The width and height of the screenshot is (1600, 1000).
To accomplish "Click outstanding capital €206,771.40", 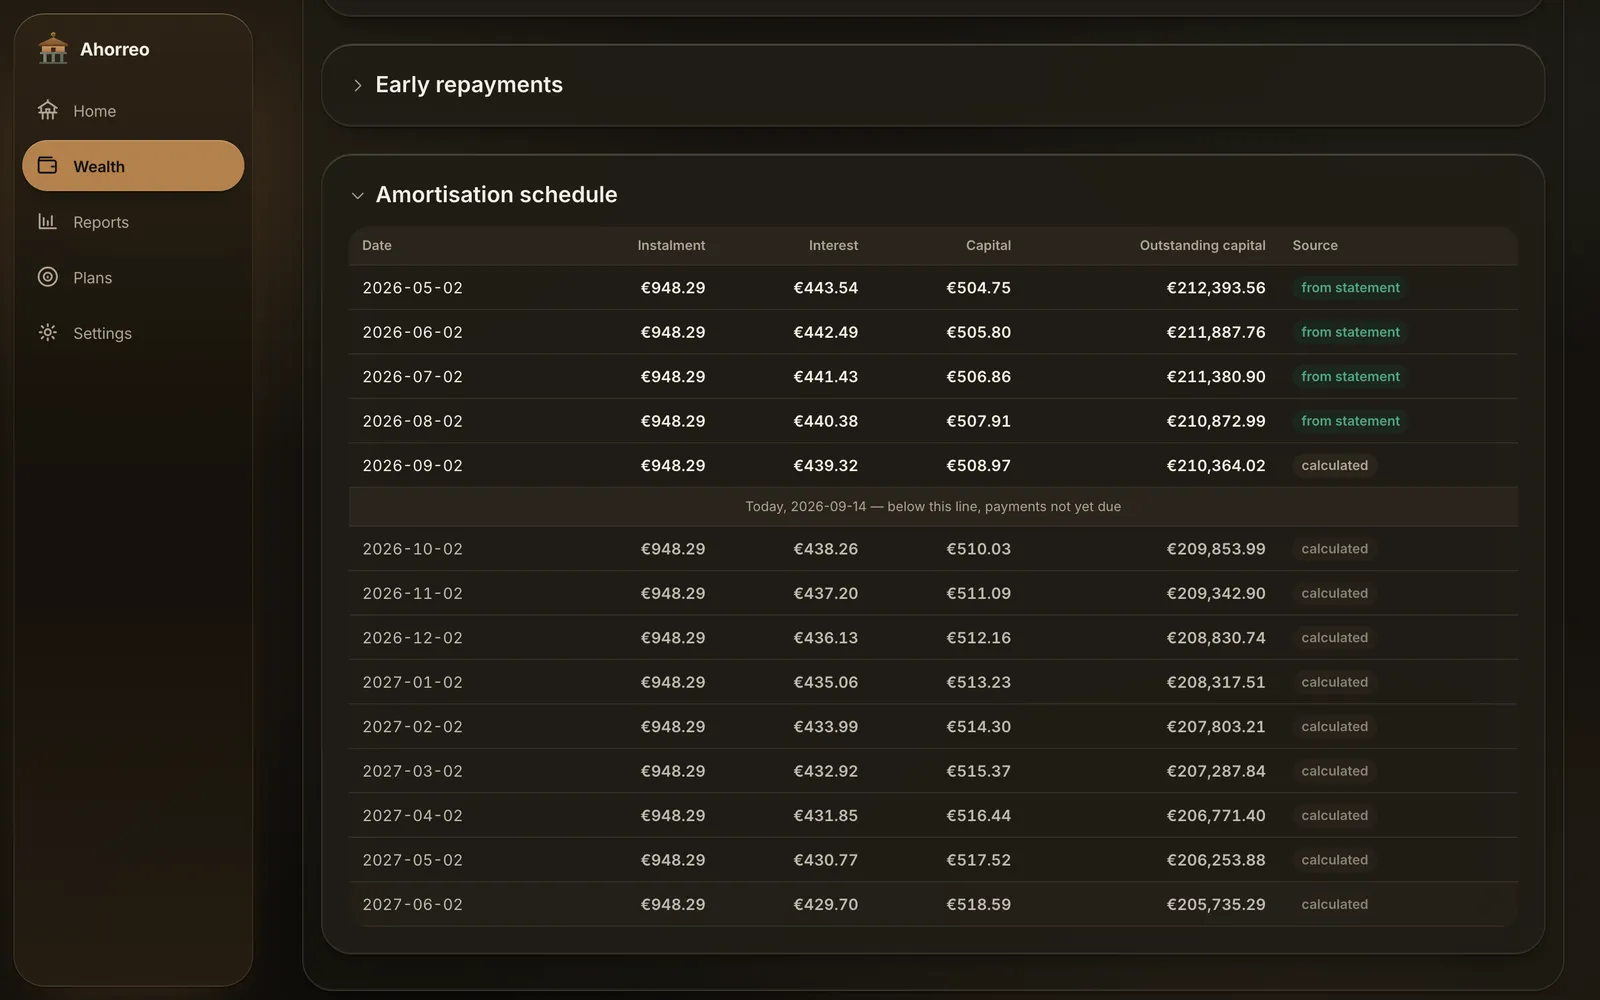I will pos(1215,816).
